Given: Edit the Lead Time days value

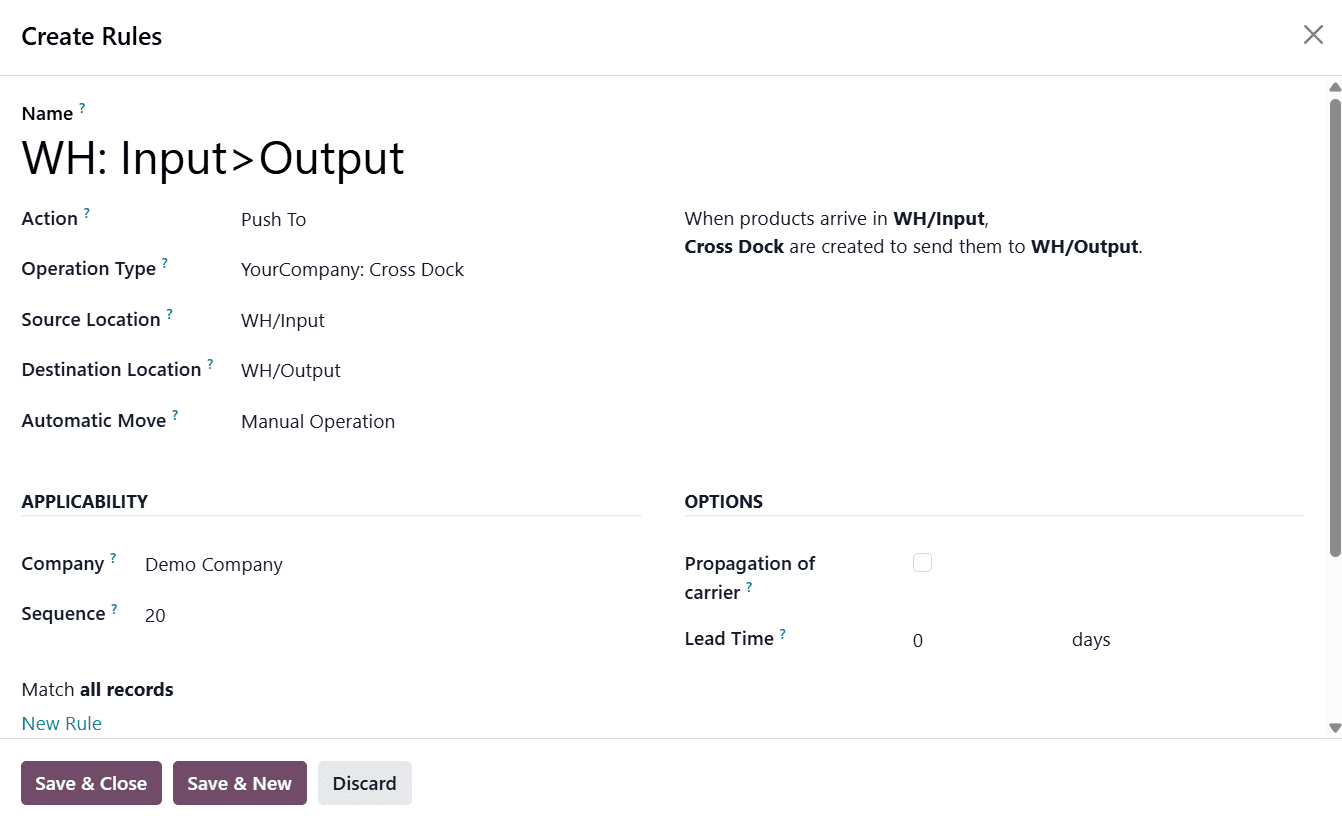Looking at the screenshot, I should (x=918, y=640).
